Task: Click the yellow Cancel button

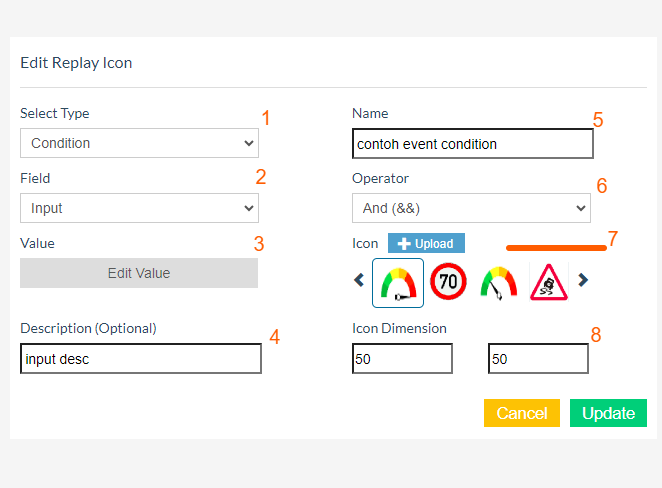Action: tap(521, 413)
